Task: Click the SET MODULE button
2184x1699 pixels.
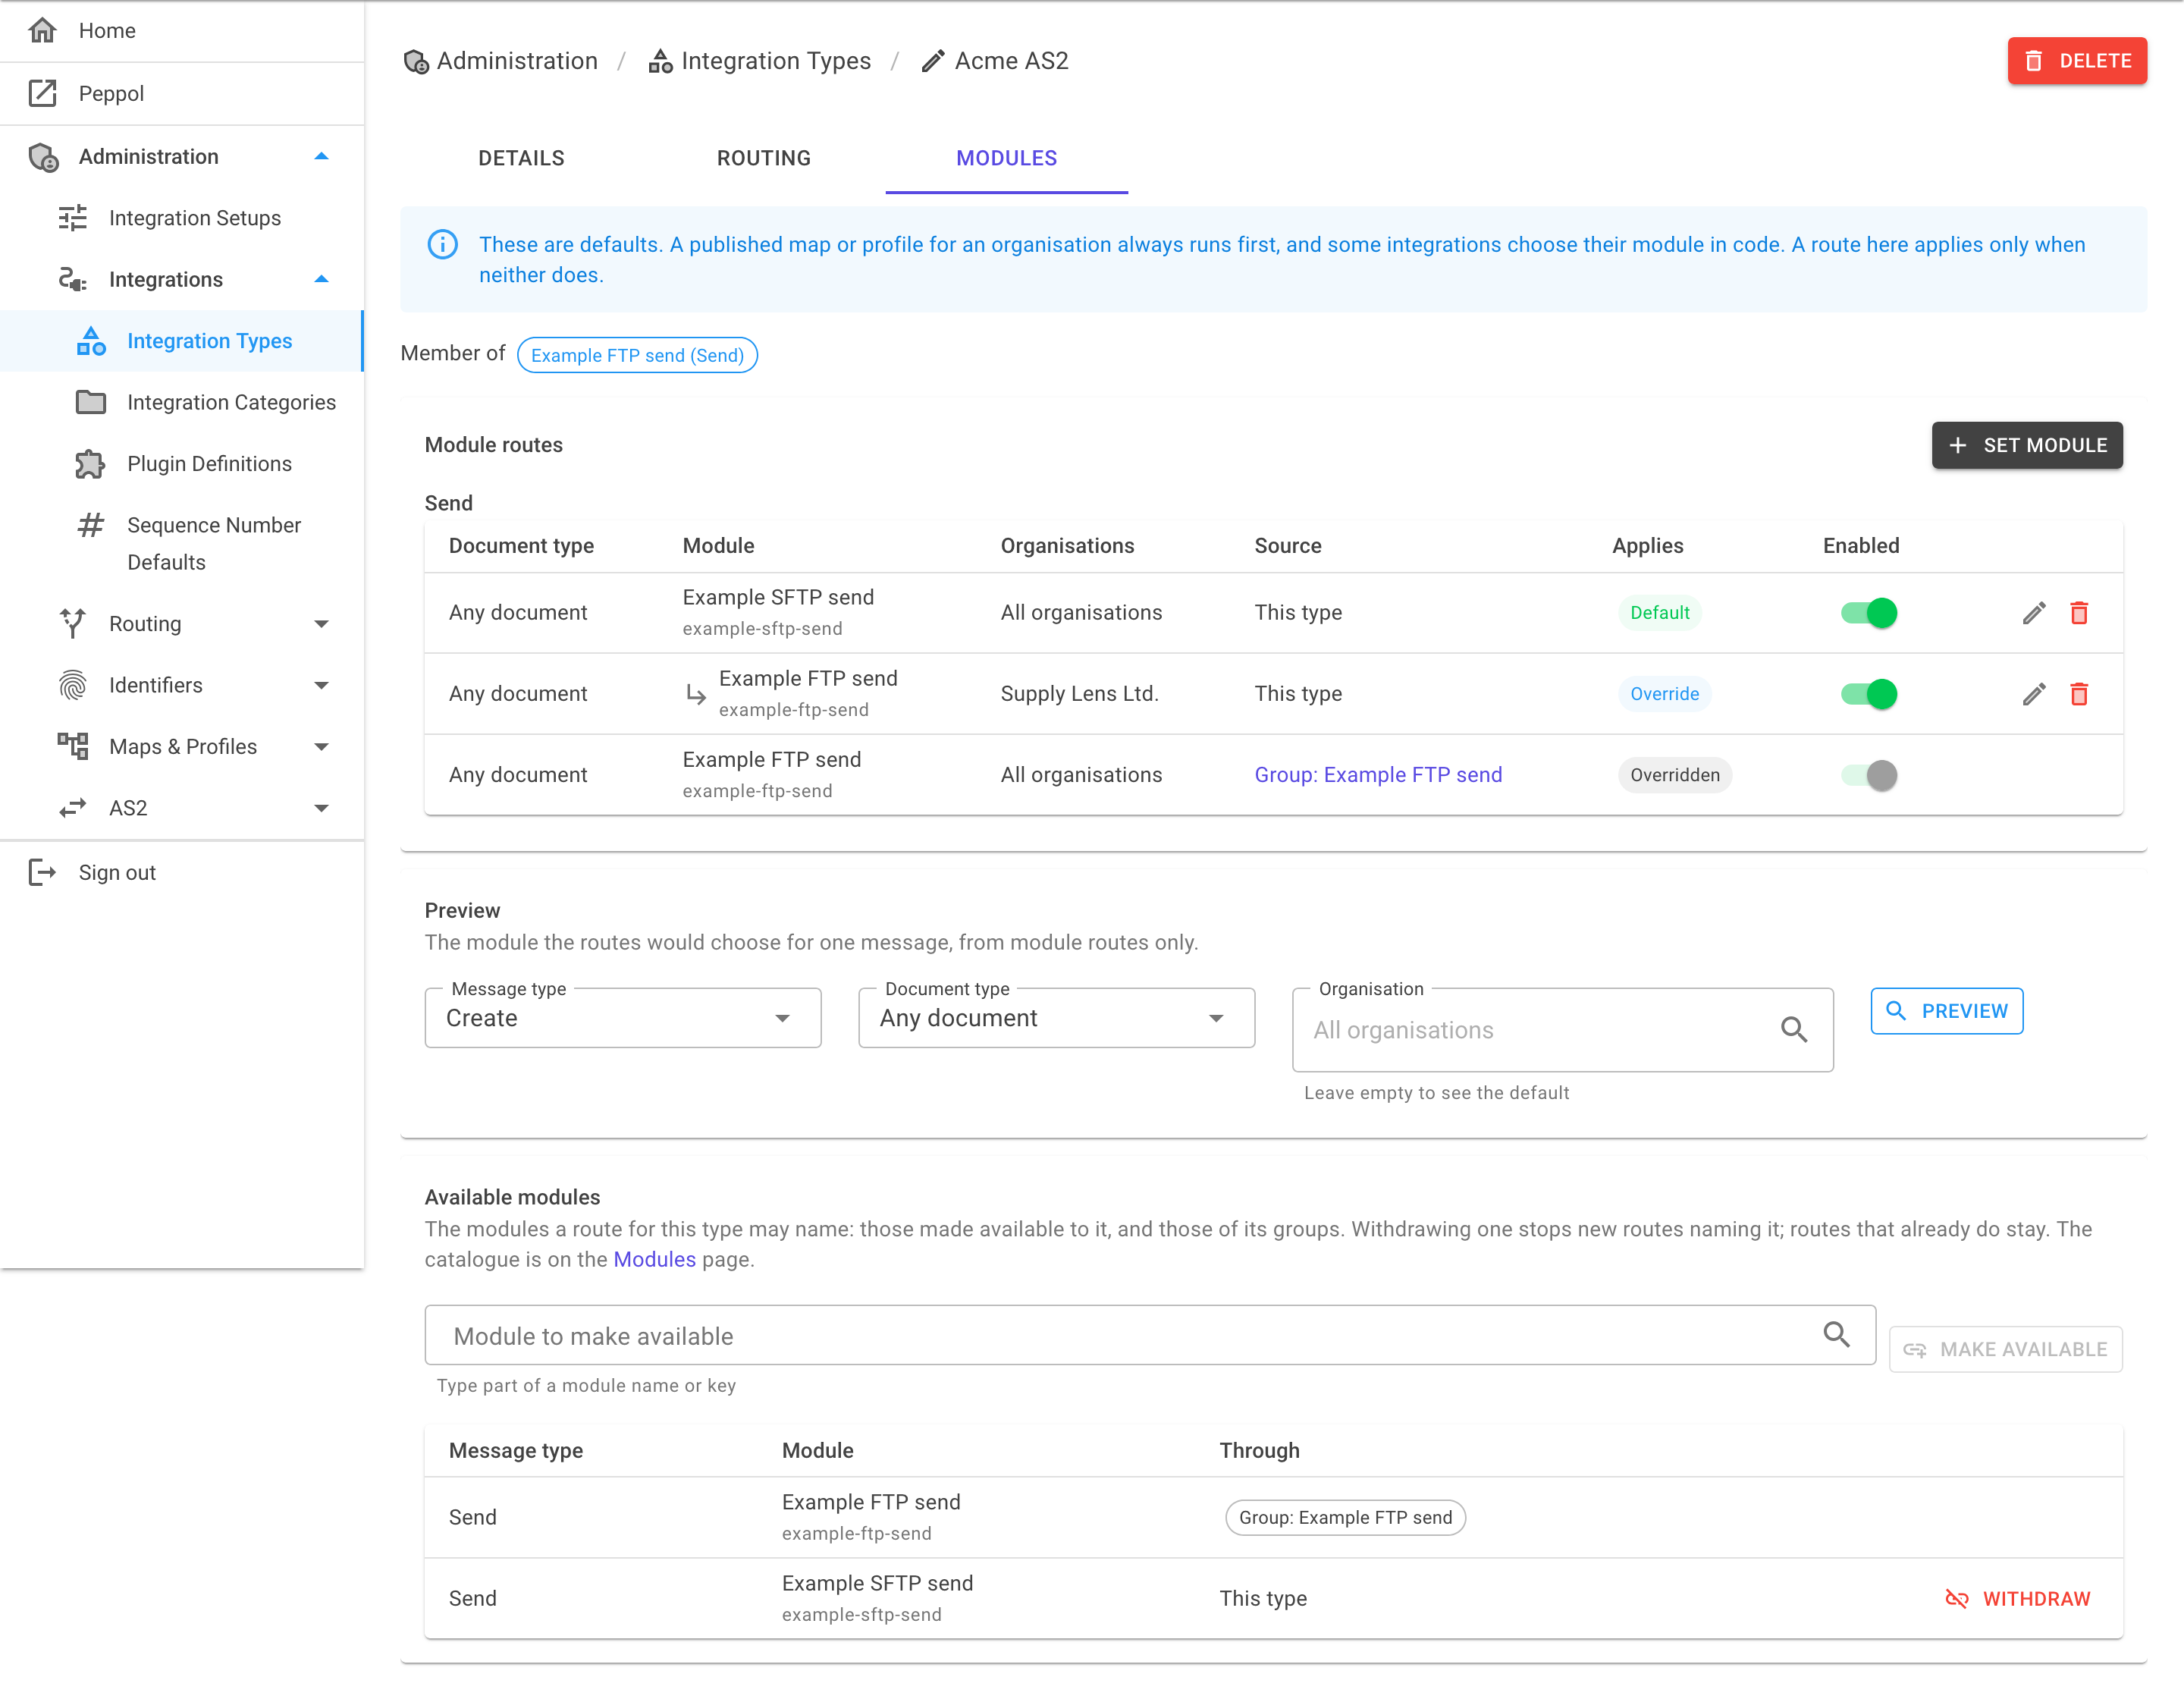Action: click(2027, 445)
